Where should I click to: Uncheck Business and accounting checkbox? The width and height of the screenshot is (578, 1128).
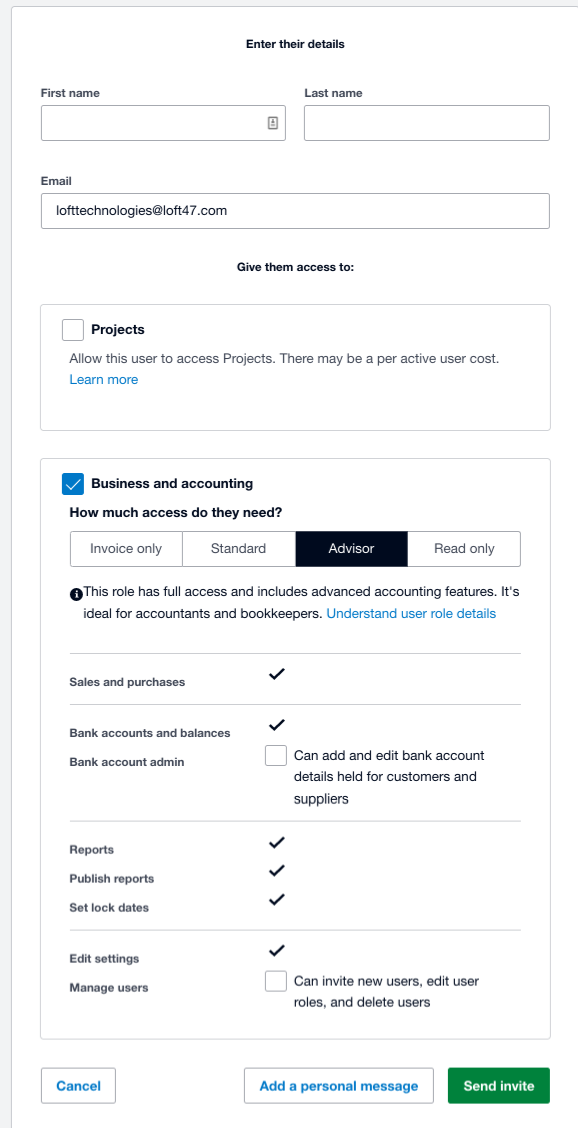73,484
